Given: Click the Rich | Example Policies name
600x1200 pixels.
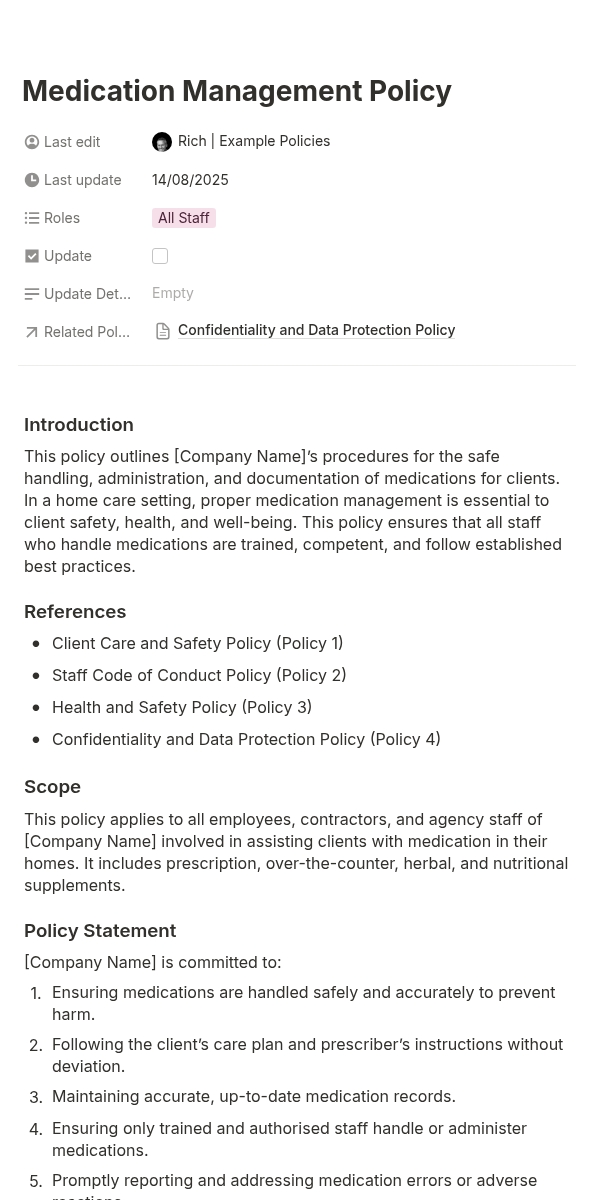Looking at the screenshot, I should [x=254, y=141].
